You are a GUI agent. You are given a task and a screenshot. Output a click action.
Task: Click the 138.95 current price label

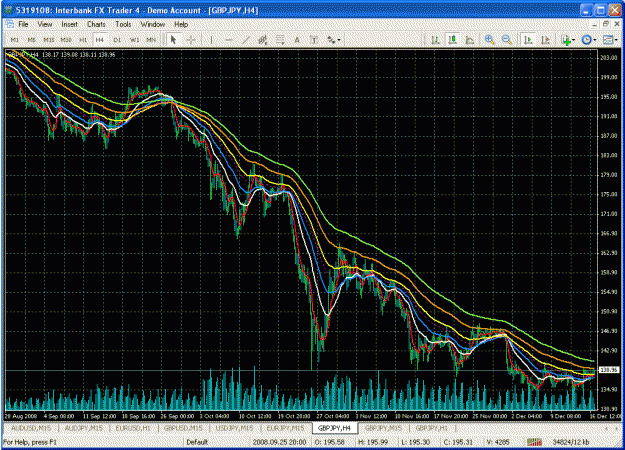[x=609, y=370]
